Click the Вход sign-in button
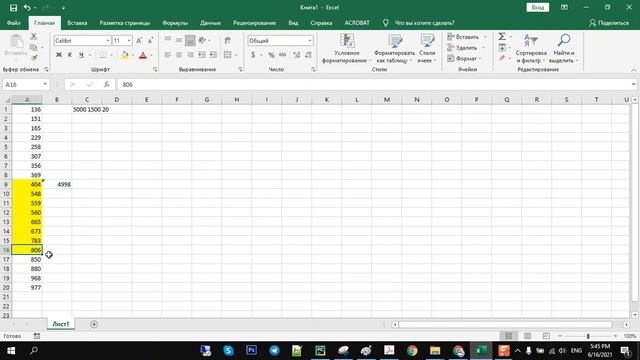The width and height of the screenshot is (640, 360). tap(538, 7)
